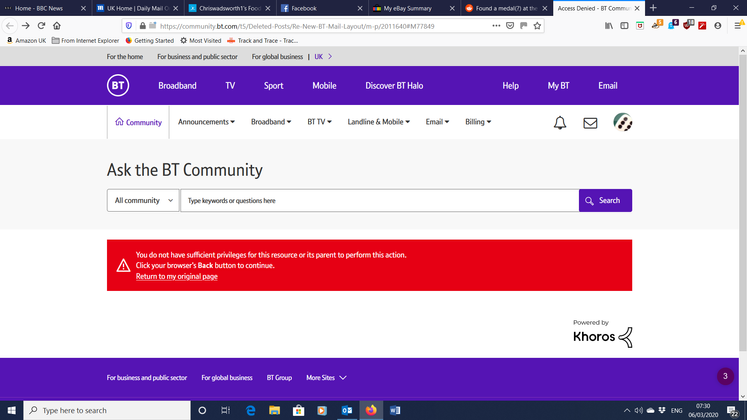Image resolution: width=747 pixels, height=420 pixels.
Task: Expand the Broadband community dropdown
Action: point(271,122)
